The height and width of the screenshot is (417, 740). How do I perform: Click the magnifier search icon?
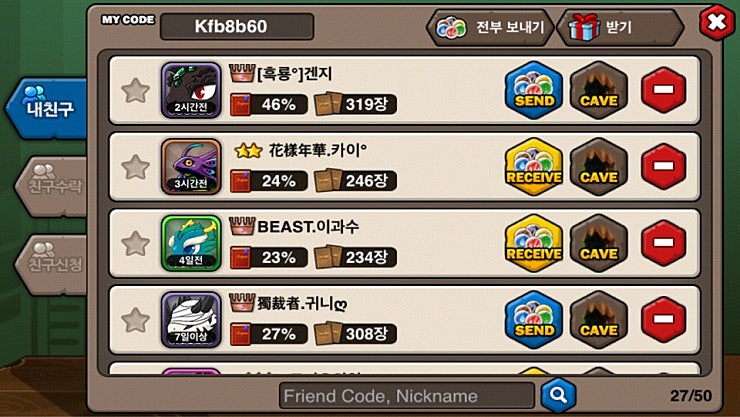[x=558, y=395]
